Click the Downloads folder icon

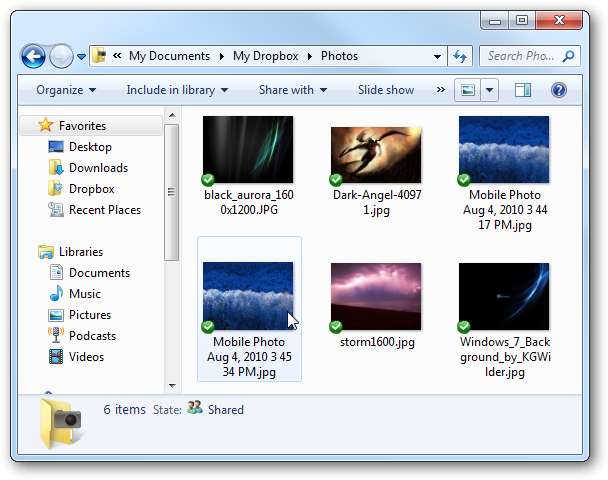click(56, 167)
